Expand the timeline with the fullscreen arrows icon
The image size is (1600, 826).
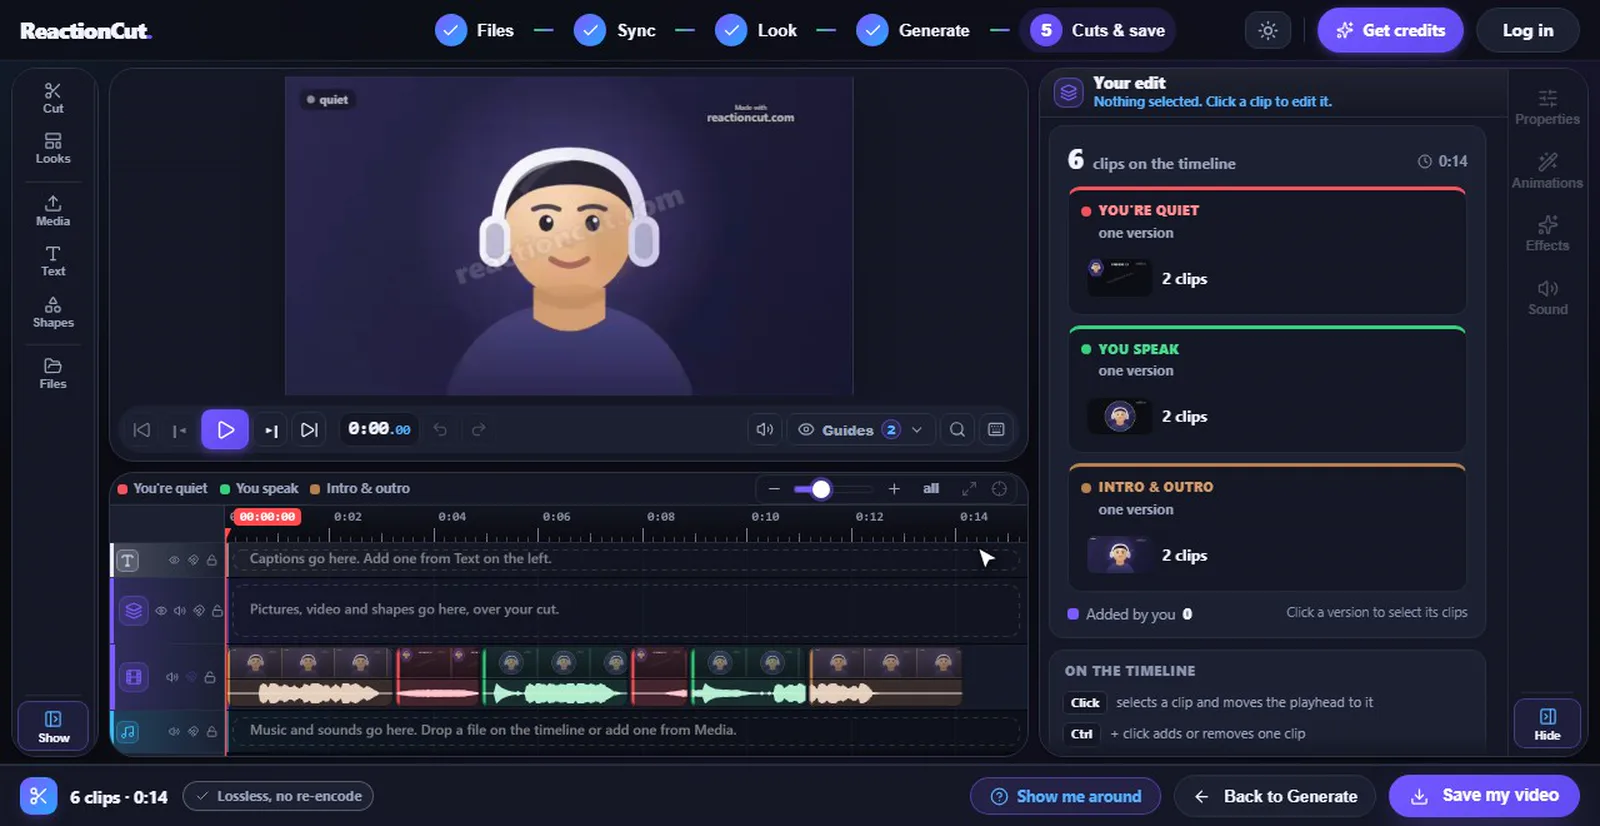pyautogui.click(x=969, y=488)
